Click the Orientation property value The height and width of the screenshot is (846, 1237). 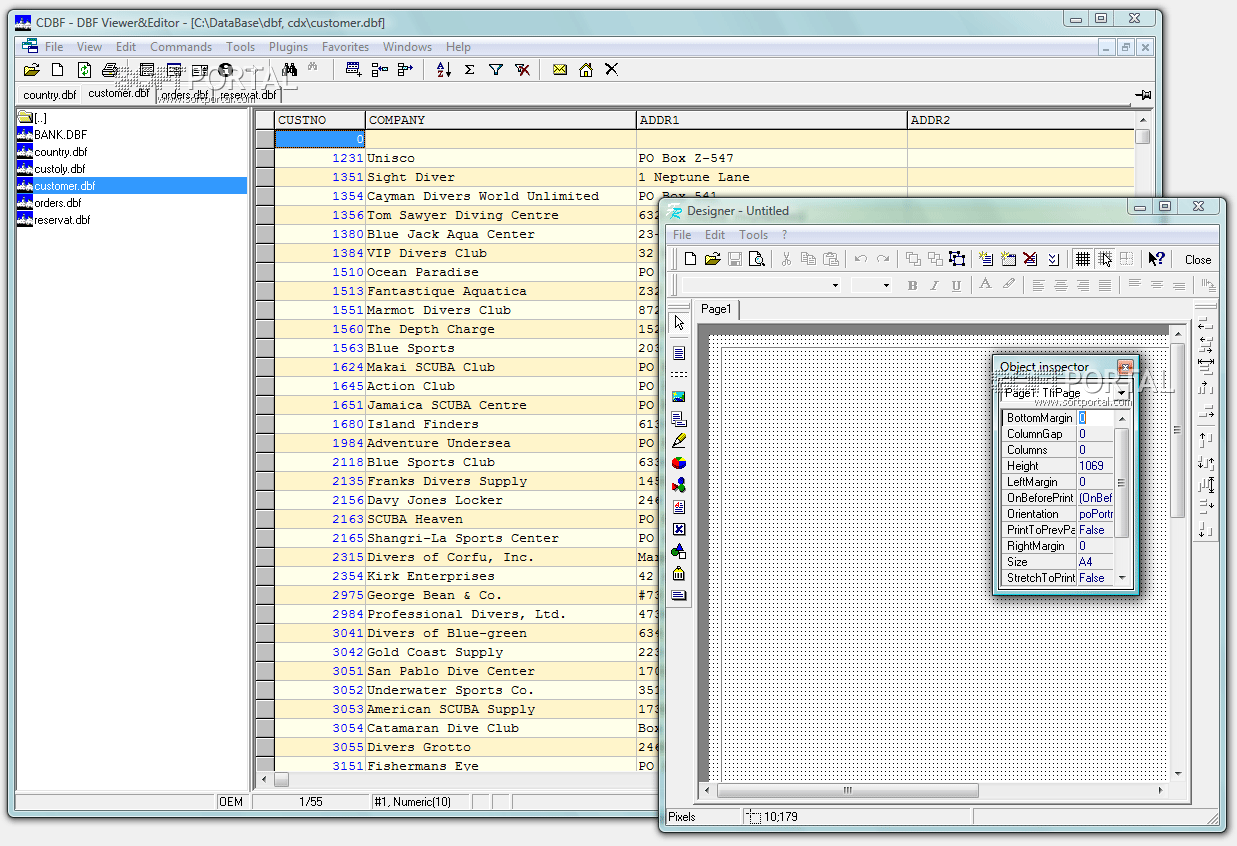click(1095, 514)
